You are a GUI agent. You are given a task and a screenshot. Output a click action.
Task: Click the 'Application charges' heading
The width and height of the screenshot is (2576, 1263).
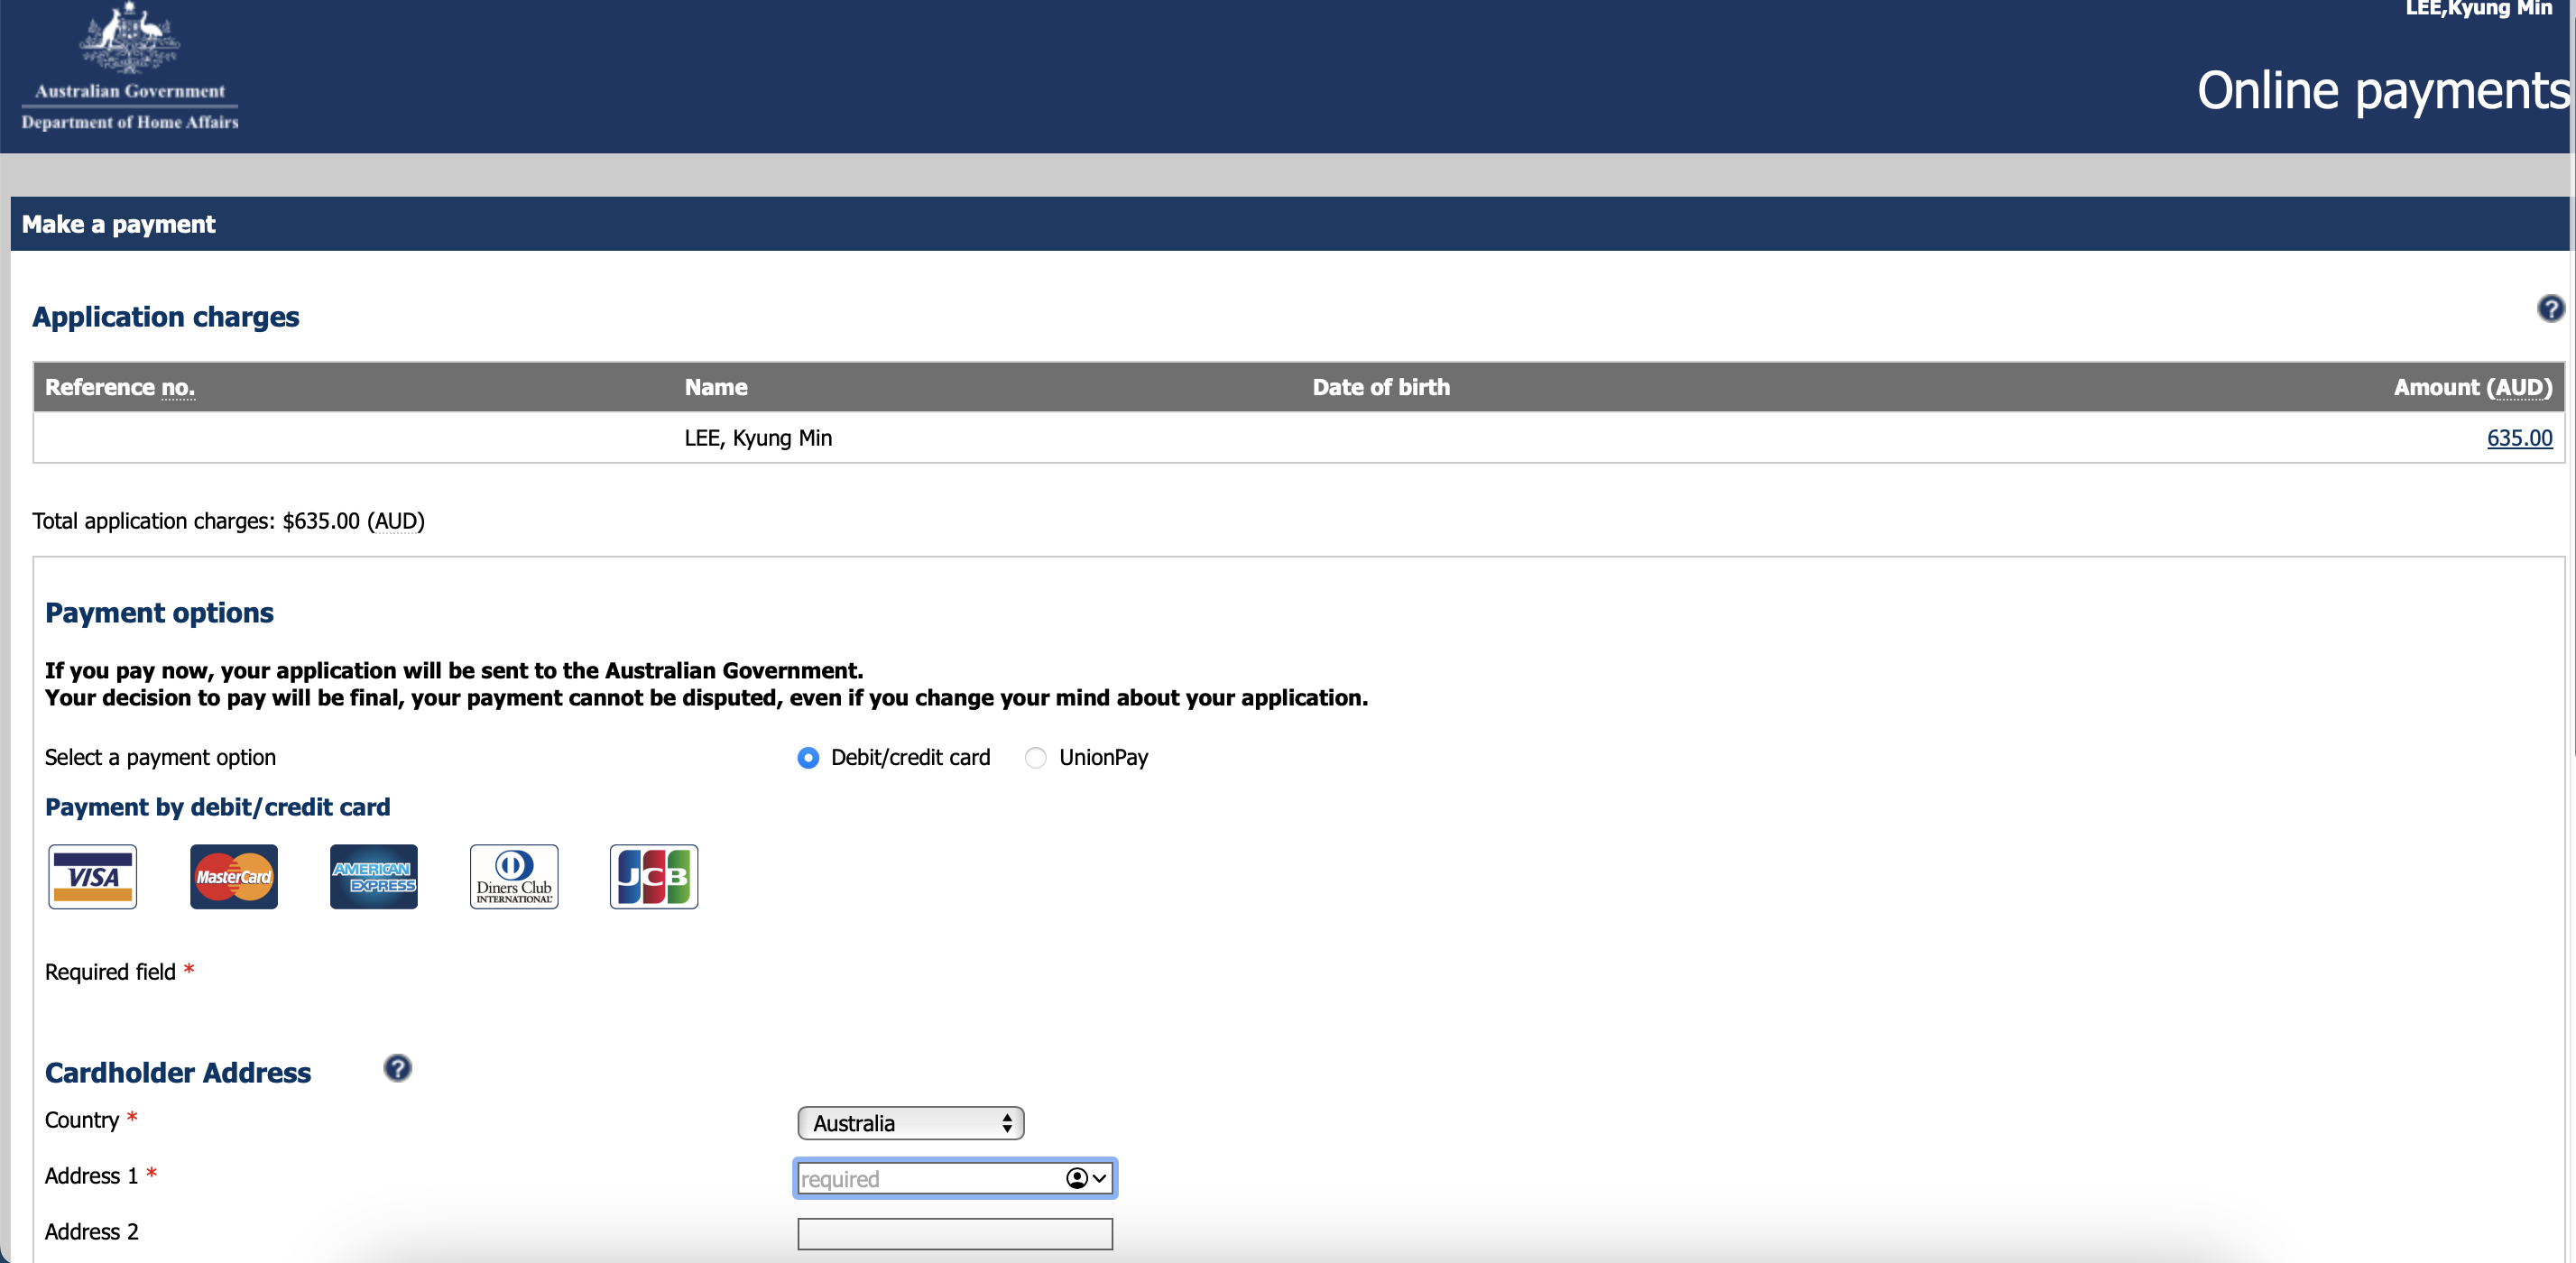166,316
